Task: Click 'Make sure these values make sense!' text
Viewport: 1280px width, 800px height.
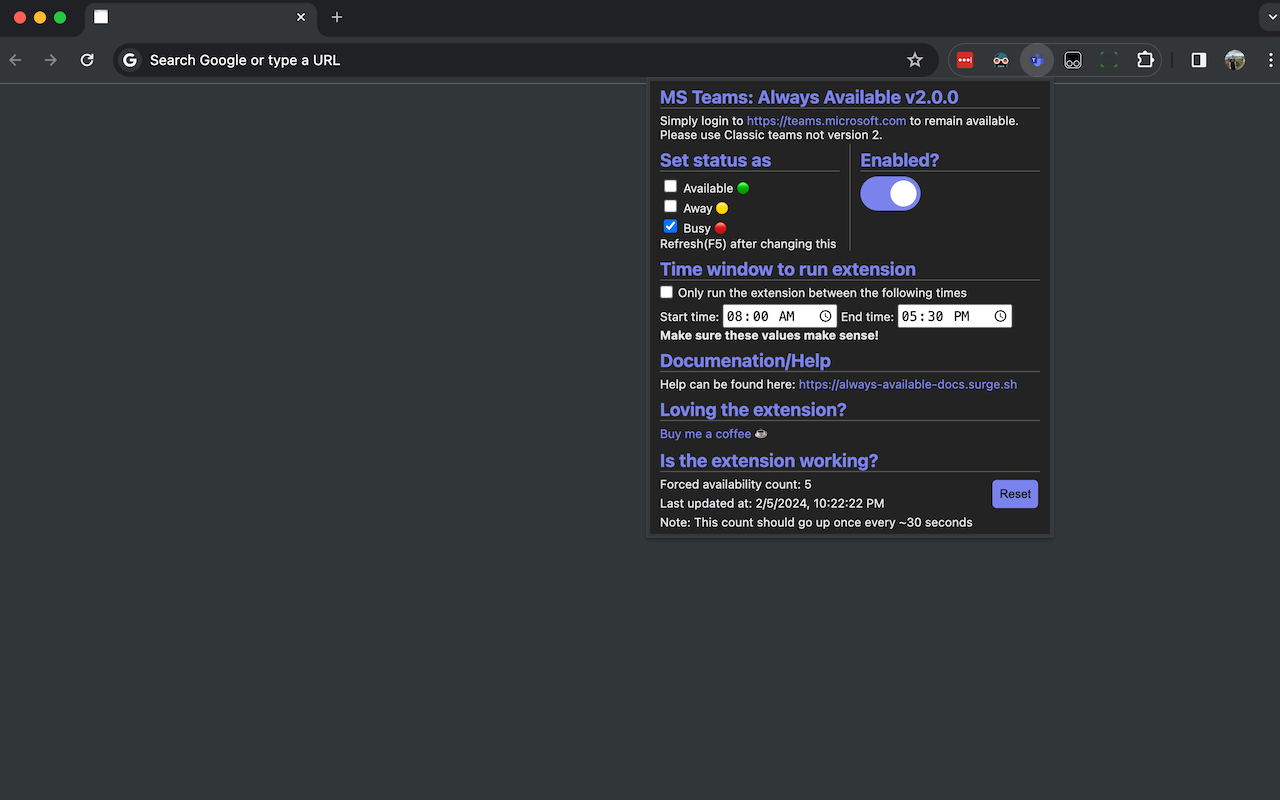Action: 769,335
